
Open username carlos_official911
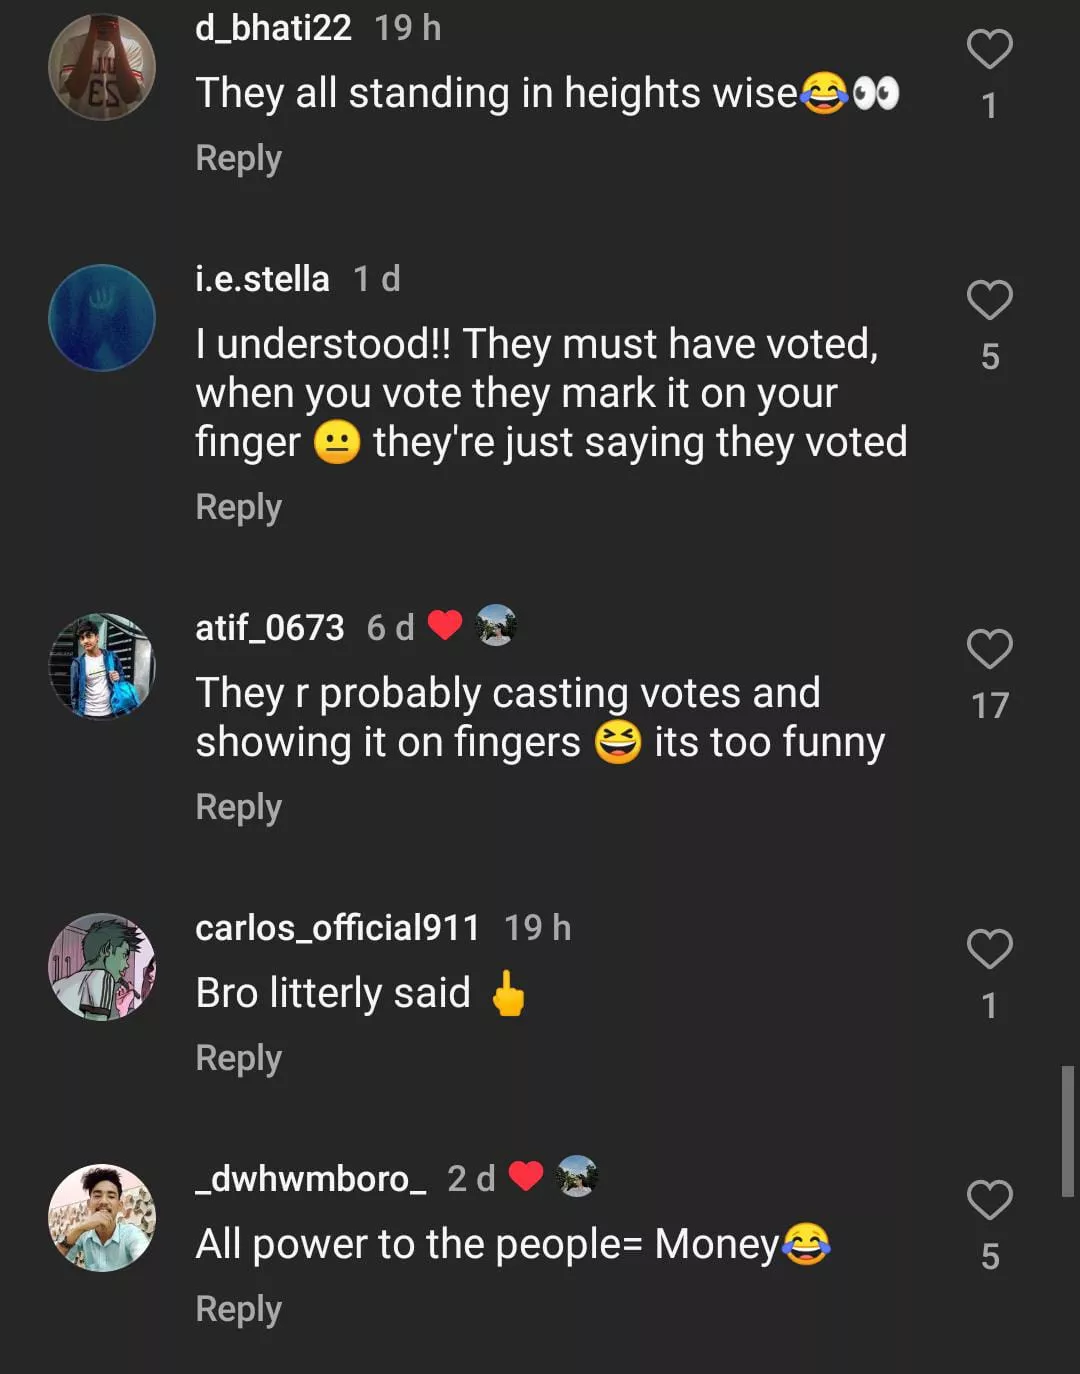click(x=337, y=928)
